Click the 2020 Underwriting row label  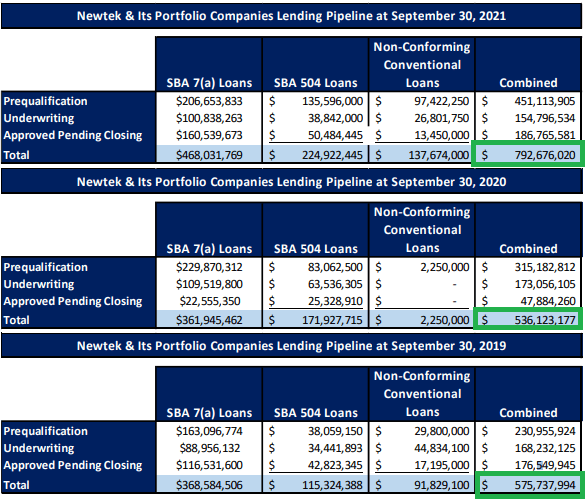(39, 285)
